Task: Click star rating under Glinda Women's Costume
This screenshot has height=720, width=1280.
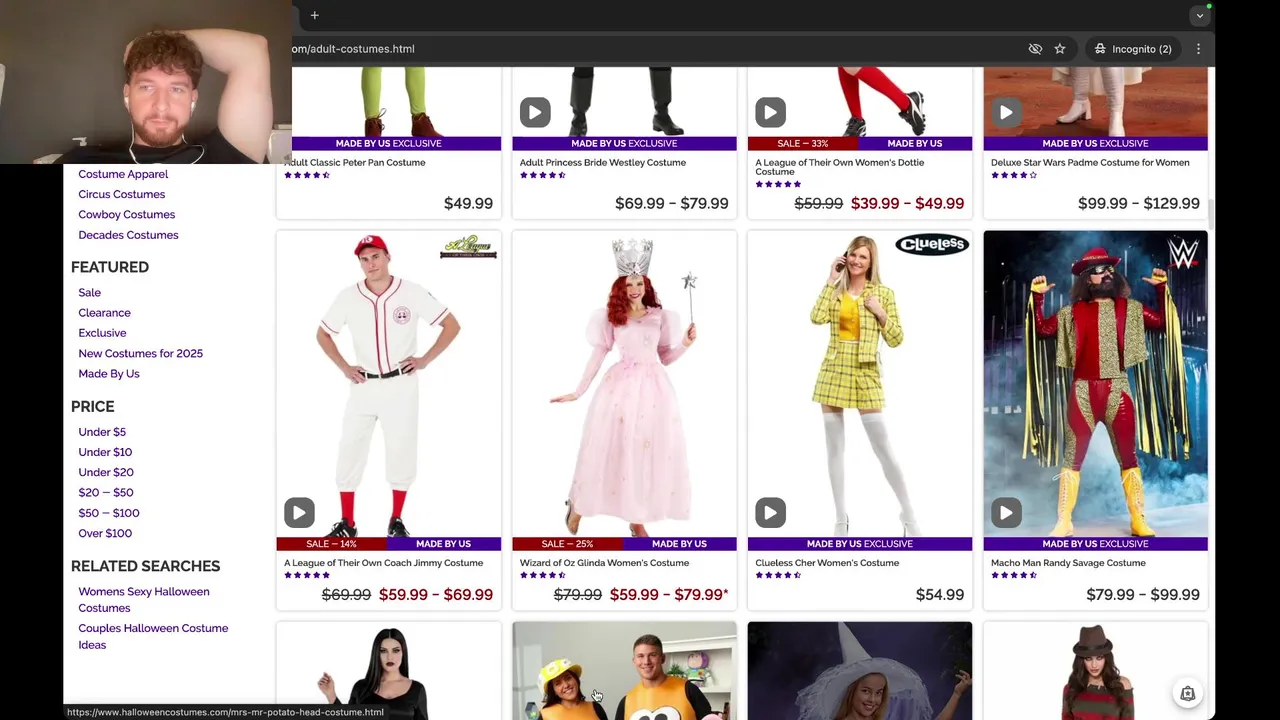Action: [x=542, y=575]
